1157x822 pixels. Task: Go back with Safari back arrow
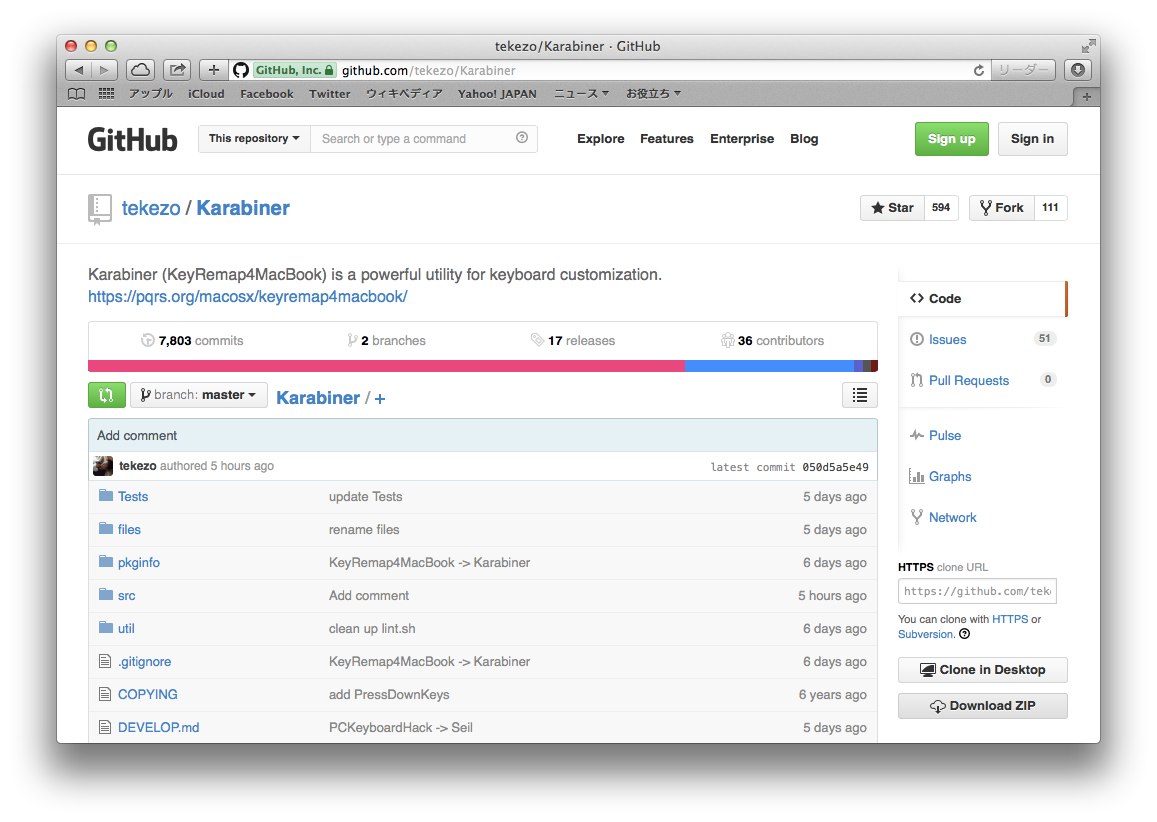[78, 70]
